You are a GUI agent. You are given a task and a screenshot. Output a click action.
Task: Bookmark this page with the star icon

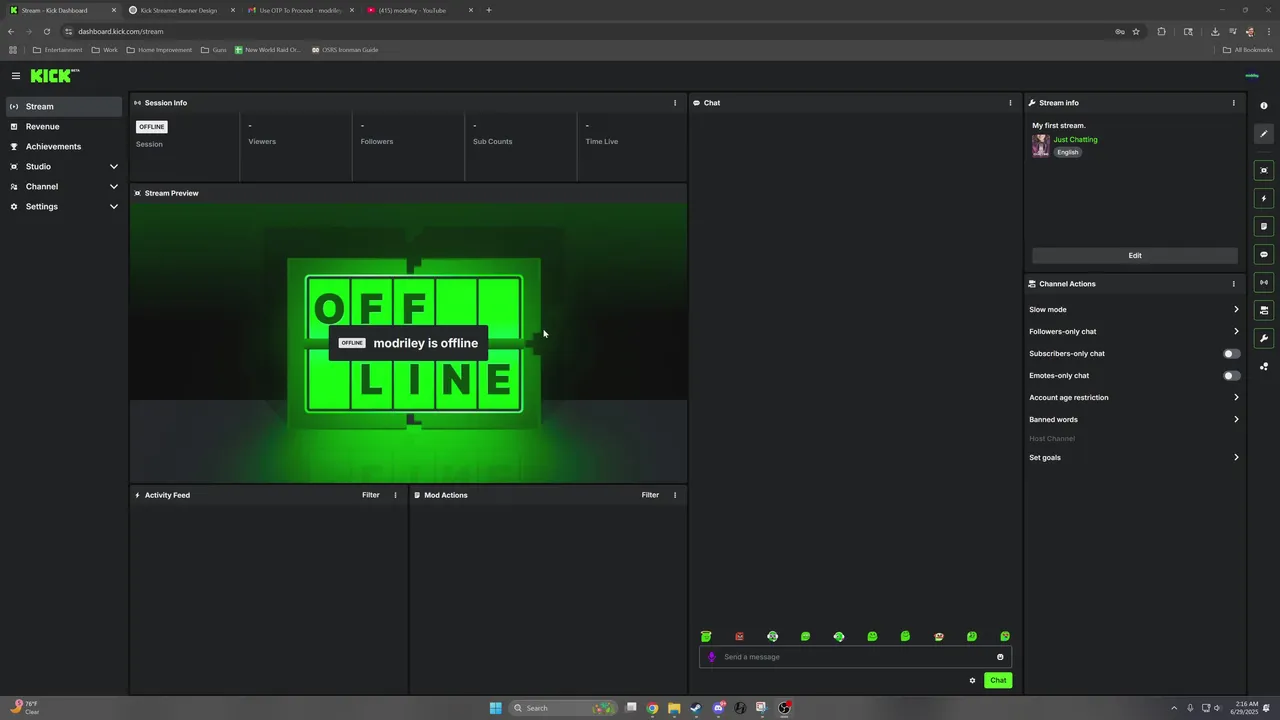click(1136, 31)
